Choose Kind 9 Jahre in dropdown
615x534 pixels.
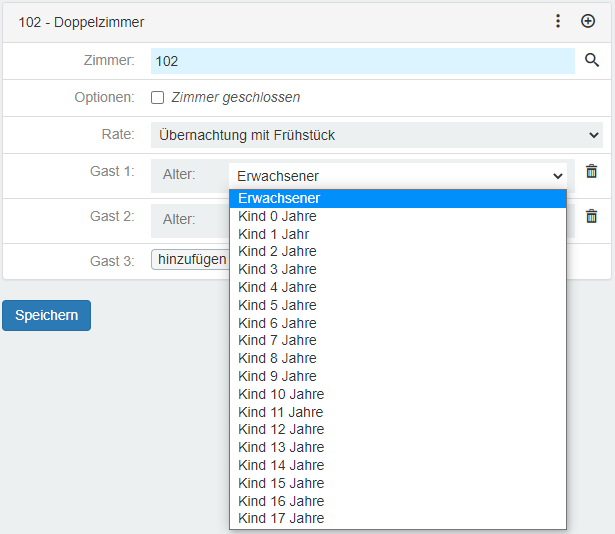click(277, 376)
